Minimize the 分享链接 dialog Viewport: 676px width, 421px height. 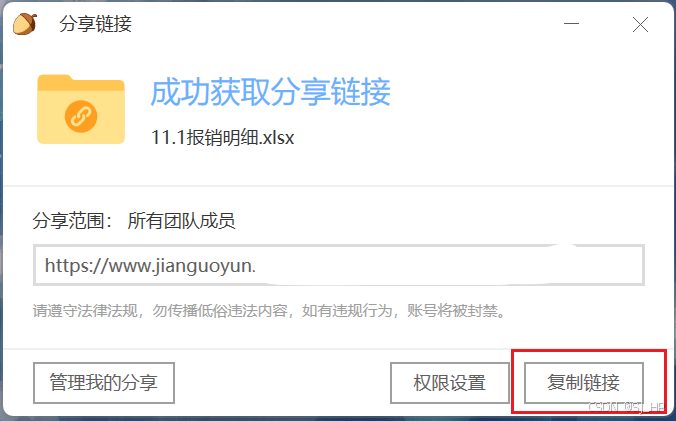tap(571, 24)
